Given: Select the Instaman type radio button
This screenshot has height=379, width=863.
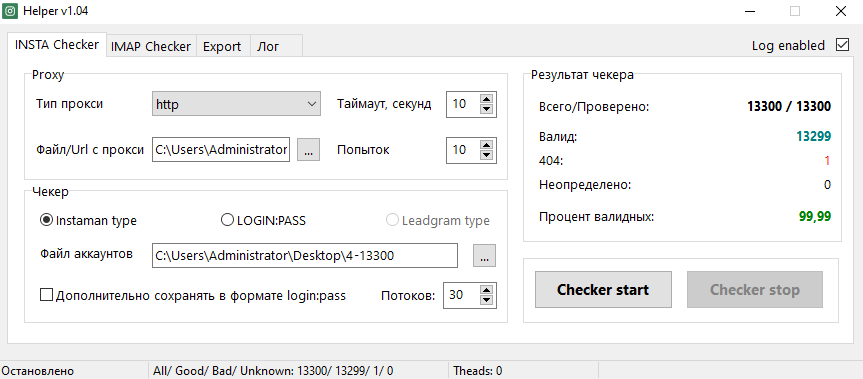Looking at the screenshot, I should [x=89, y=221].
